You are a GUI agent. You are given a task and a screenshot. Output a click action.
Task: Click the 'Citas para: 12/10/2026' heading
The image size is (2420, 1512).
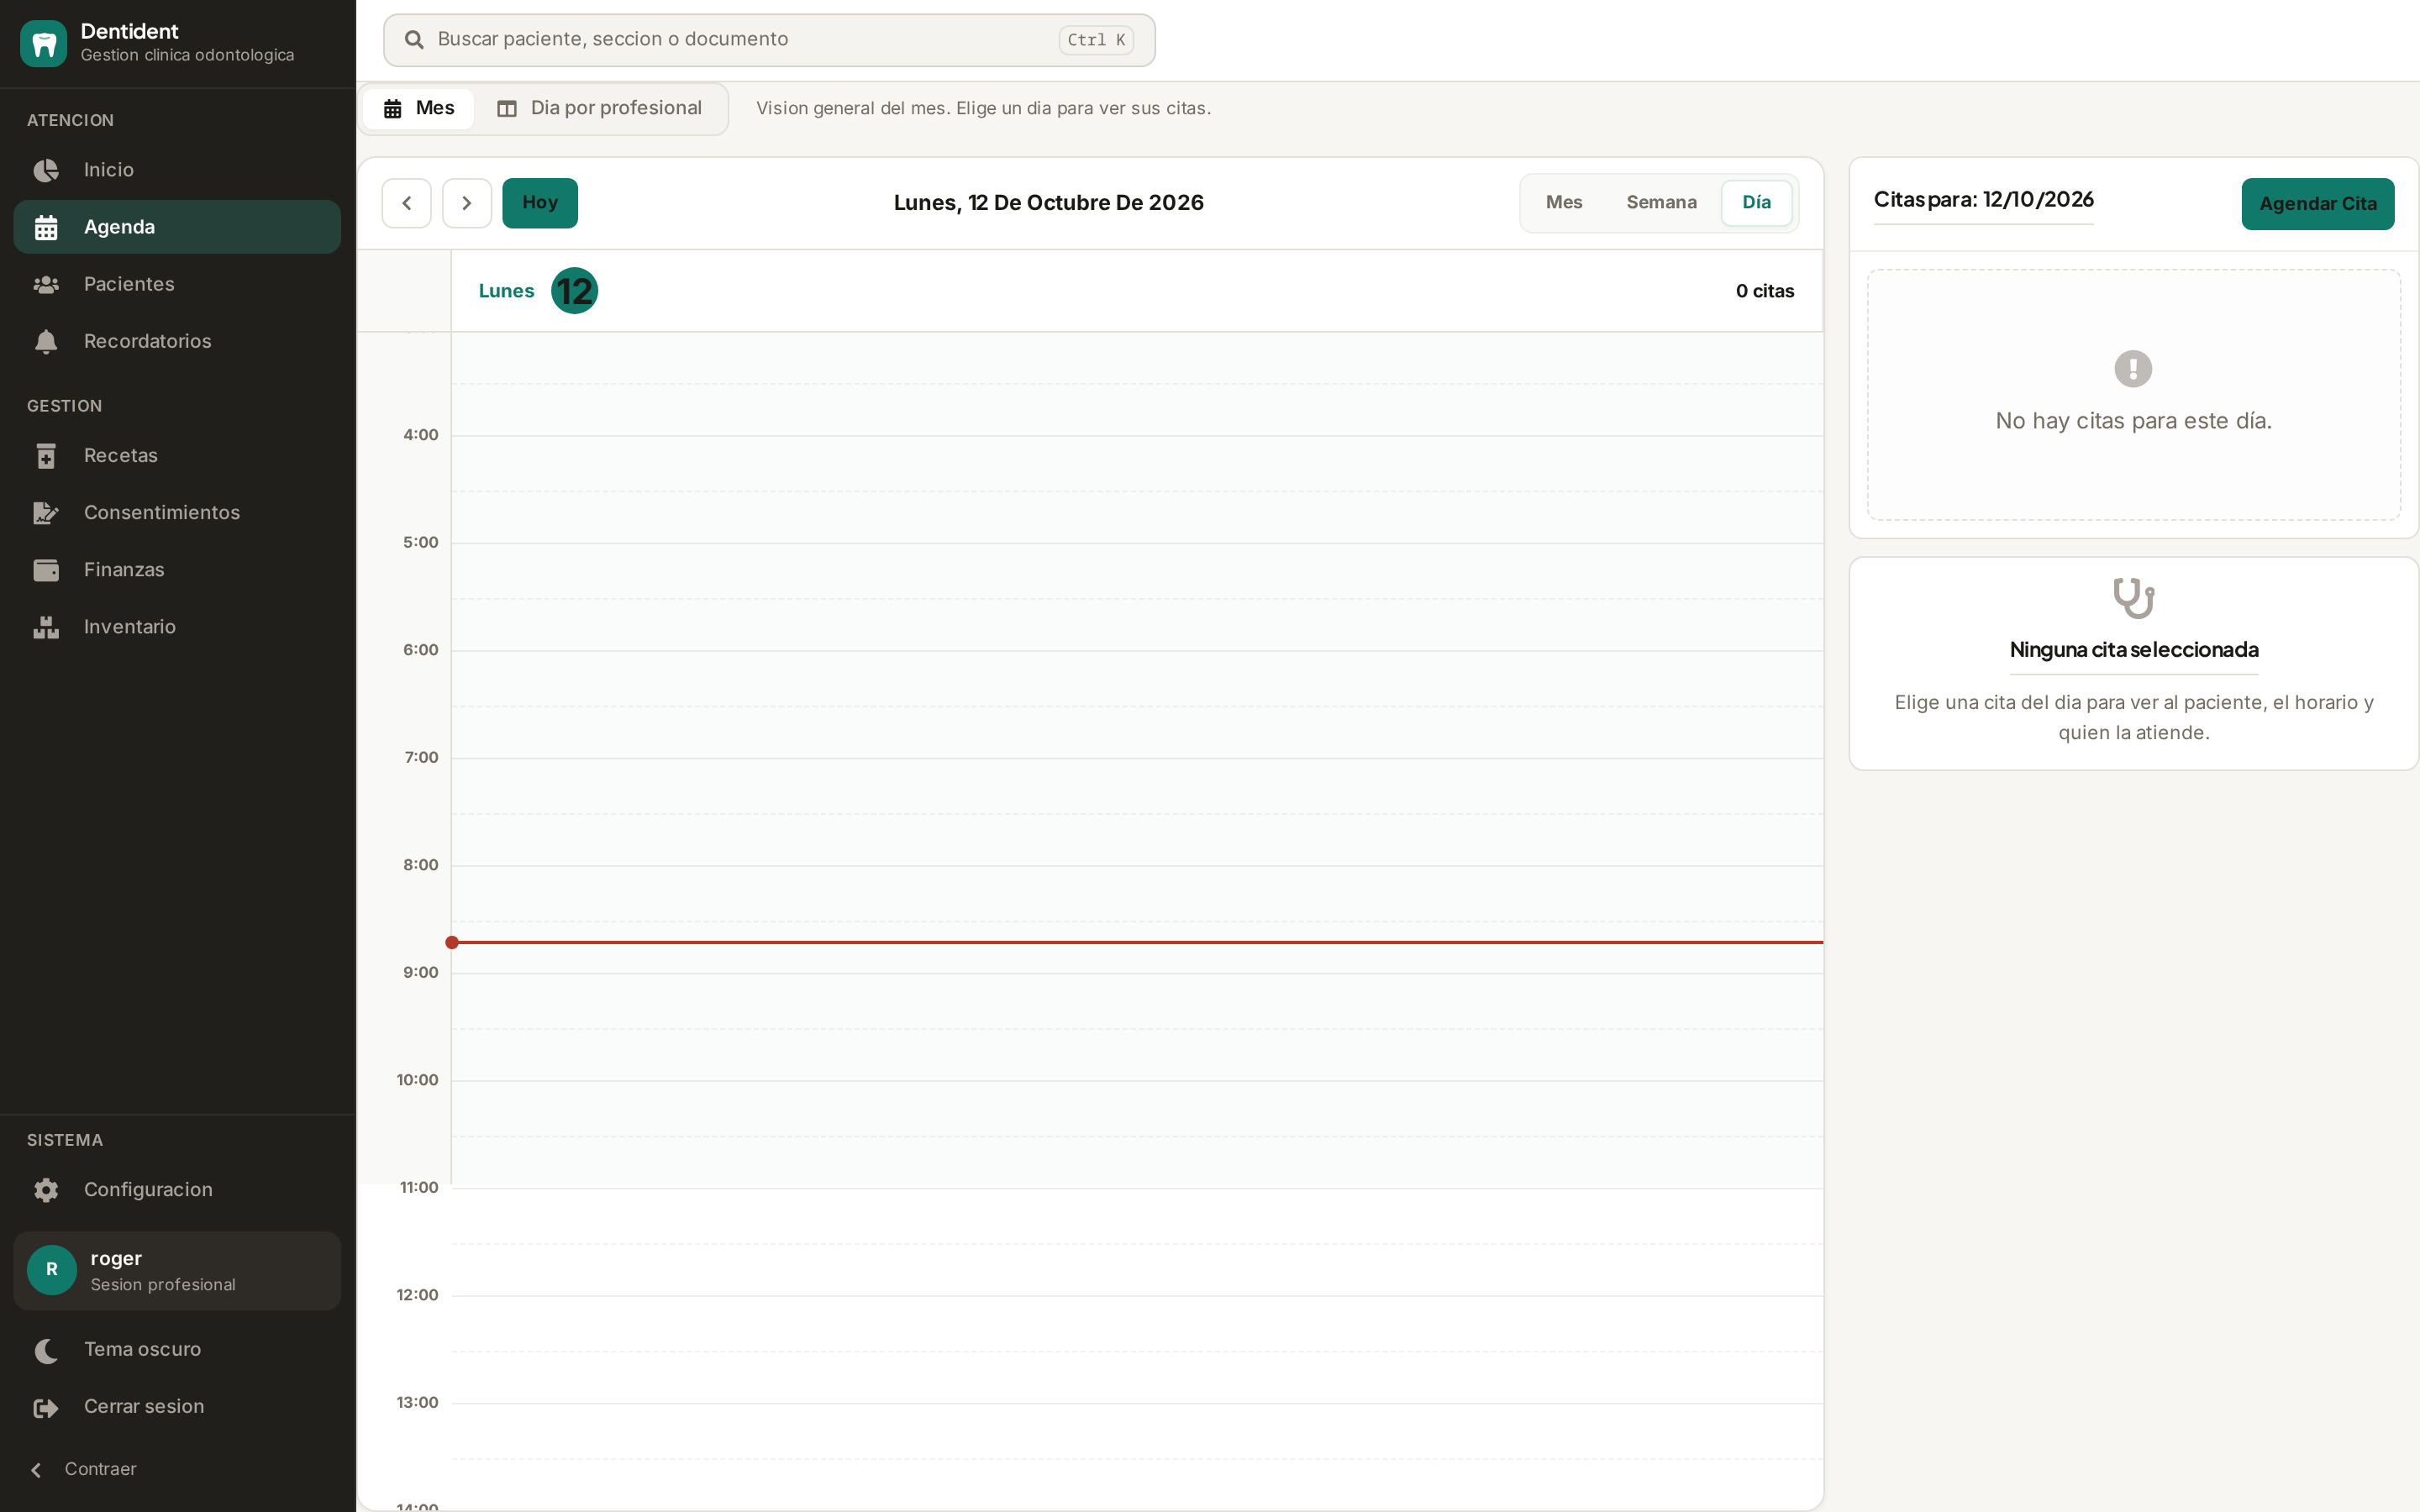pyautogui.click(x=1983, y=200)
